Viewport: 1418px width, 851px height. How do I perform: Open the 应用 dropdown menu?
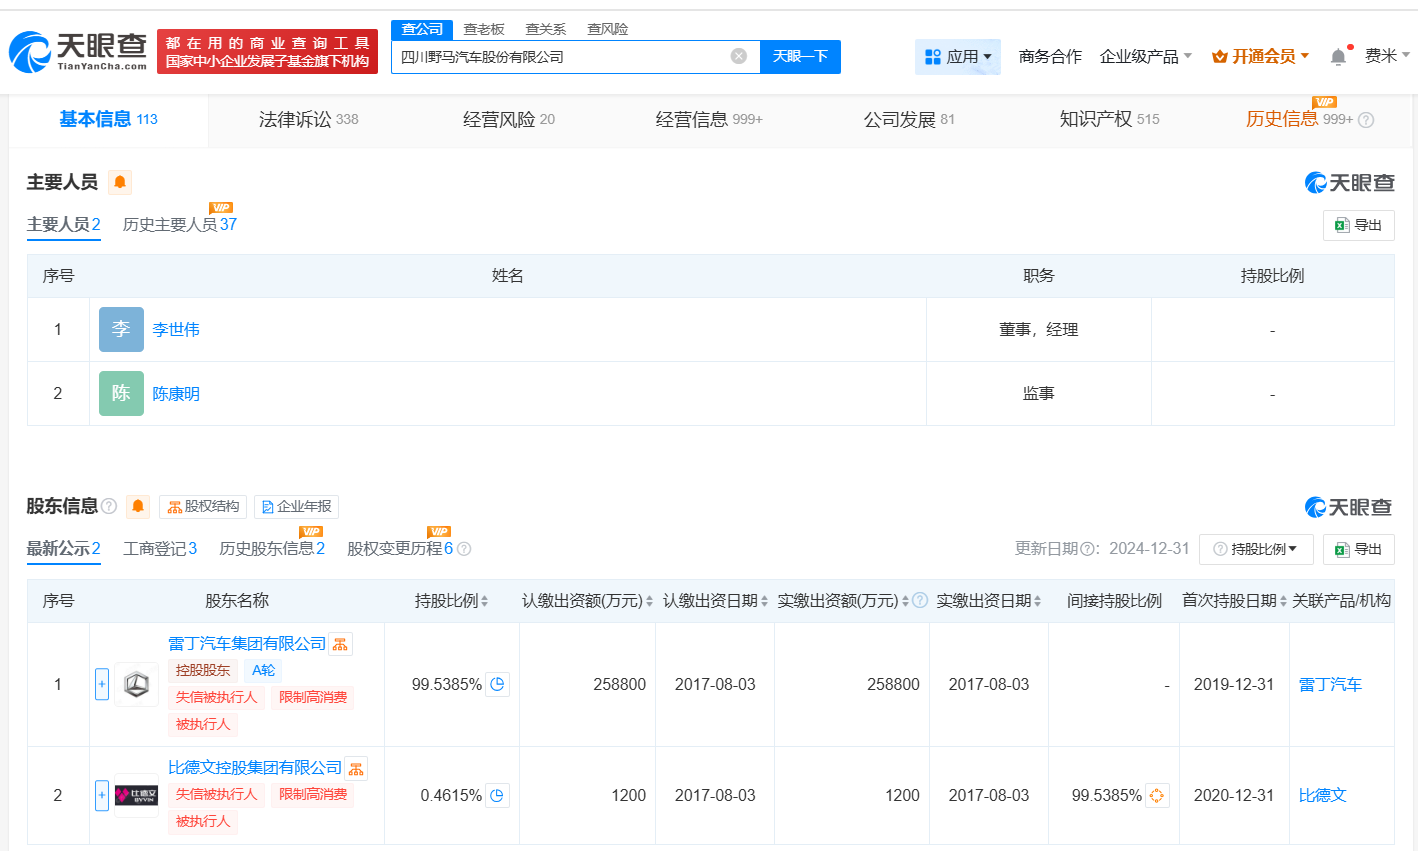(958, 56)
